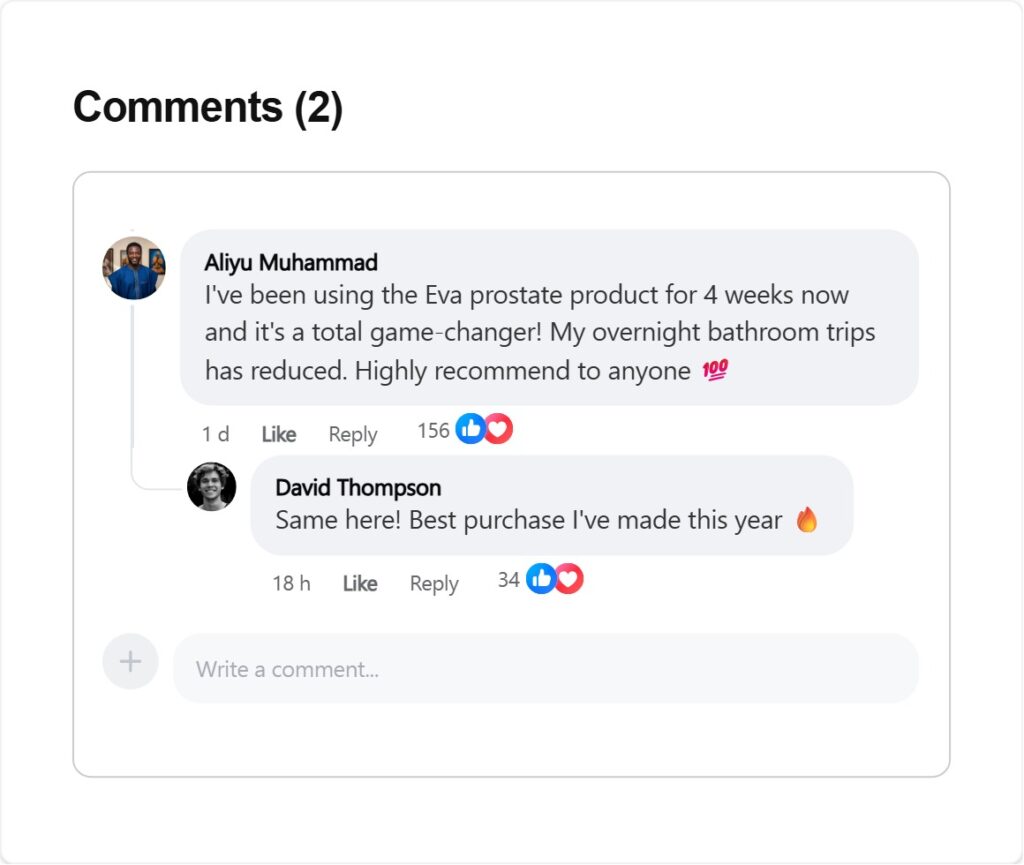The width and height of the screenshot is (1024, 865).
Task: Open Aliyu Muhammad's profile picture
Action: coord(134,268)
